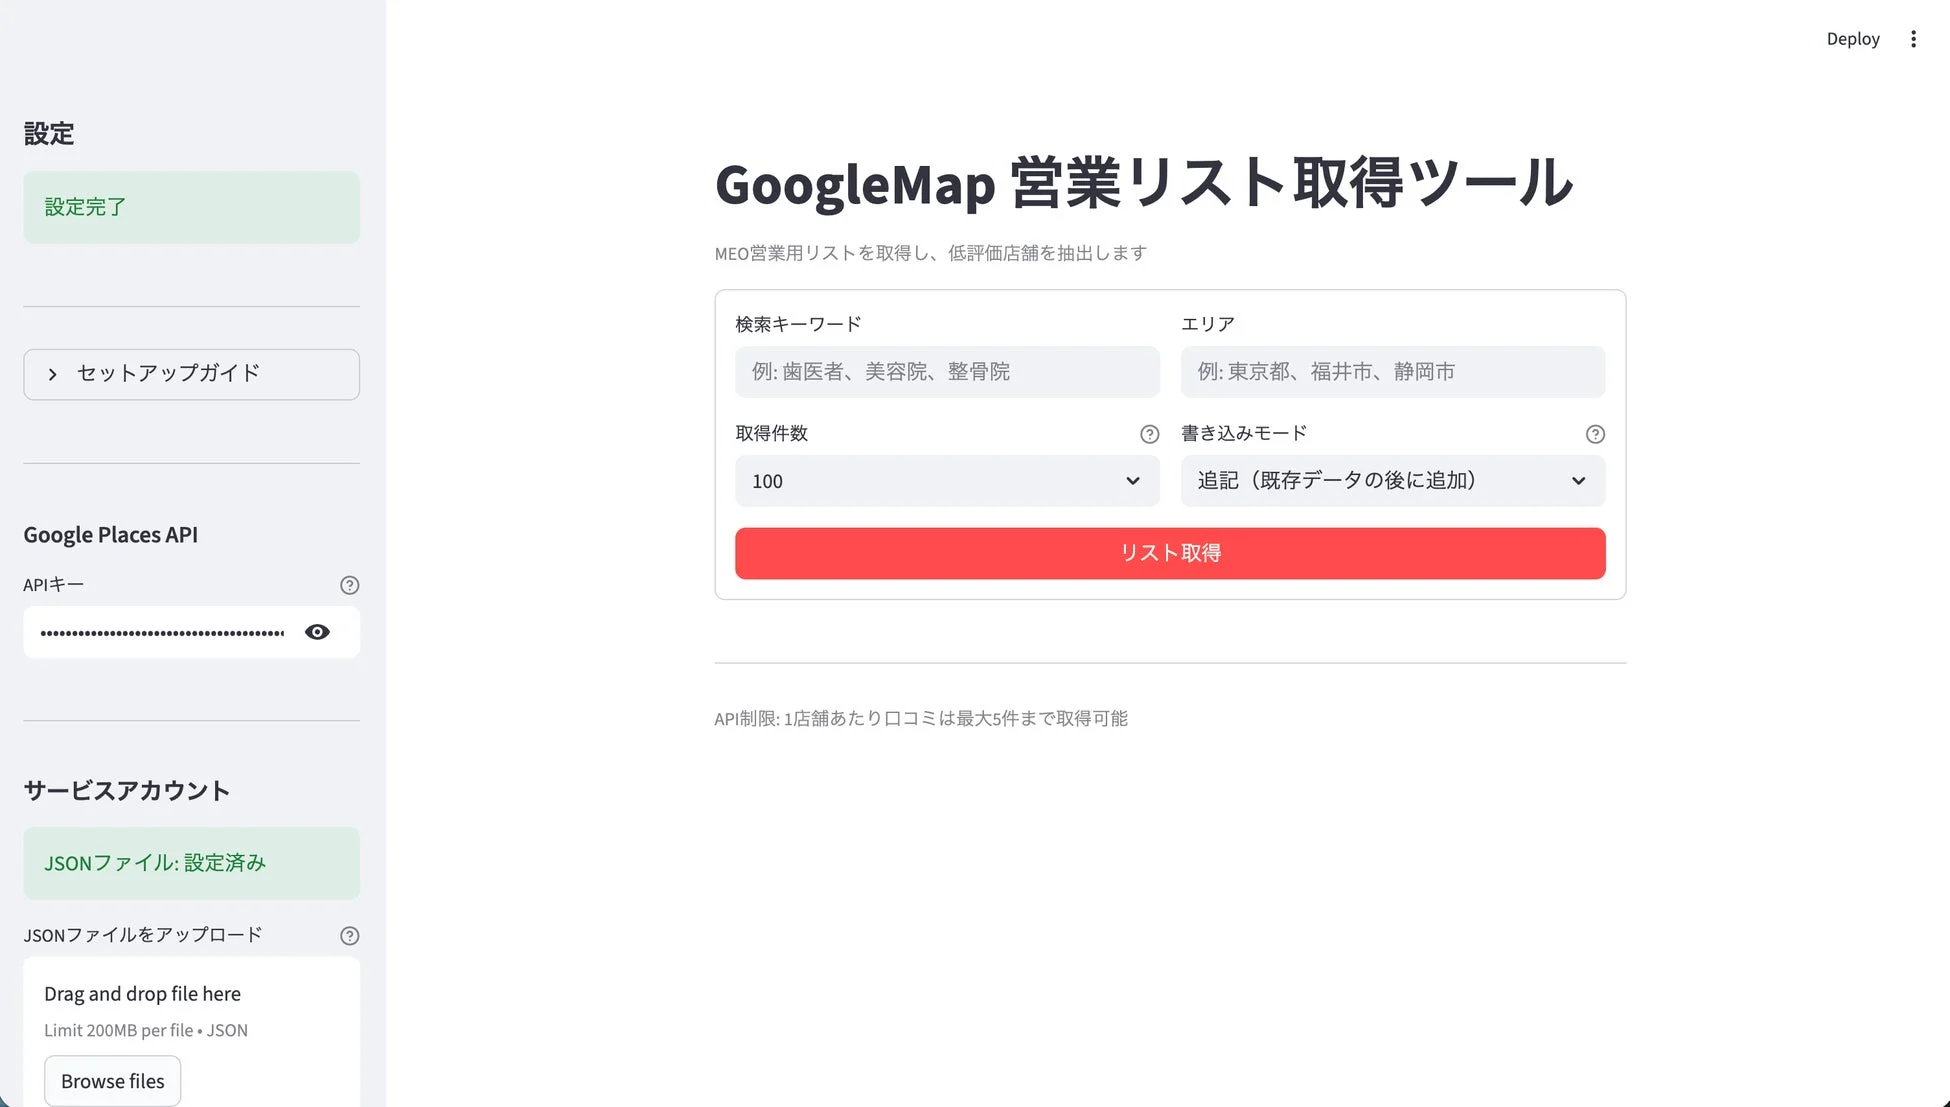Open the 書き込みモード dropdown

[1392, 481]
